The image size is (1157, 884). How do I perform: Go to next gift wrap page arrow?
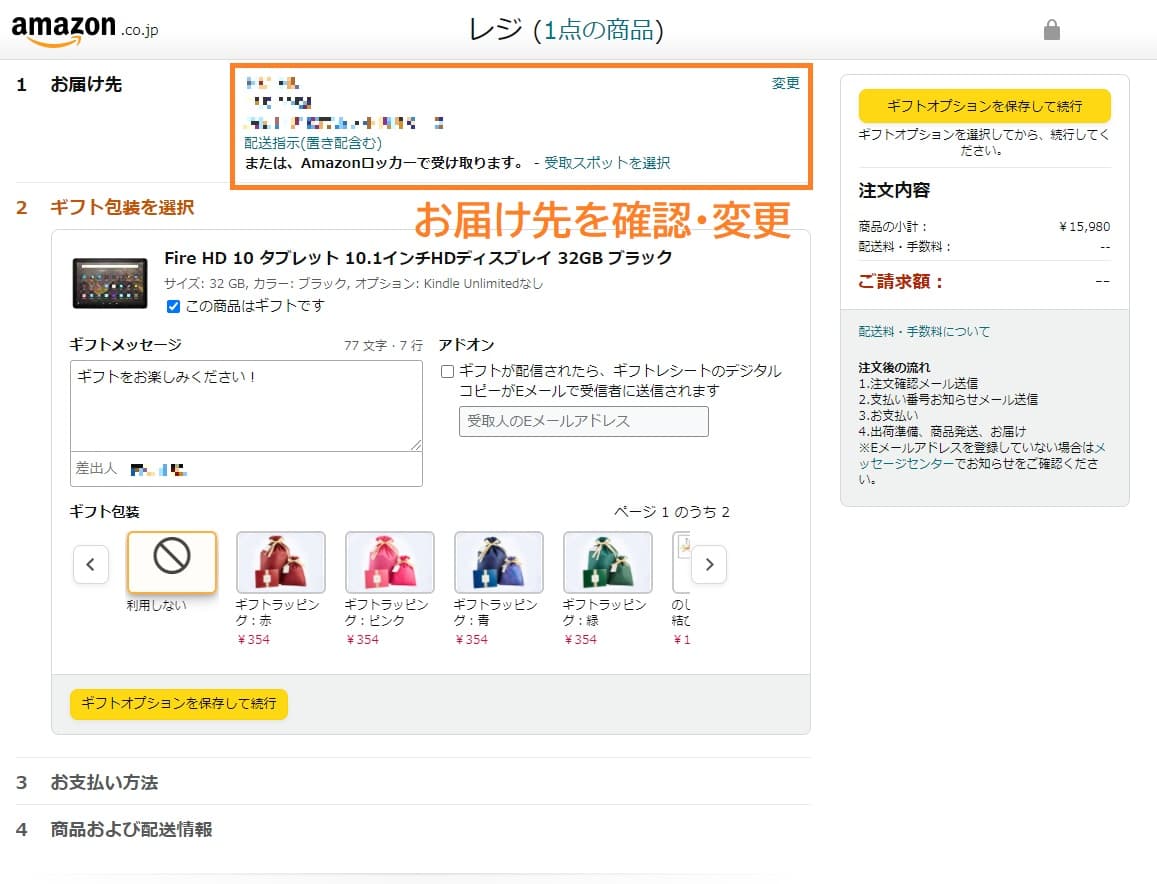tap(709, 564)
